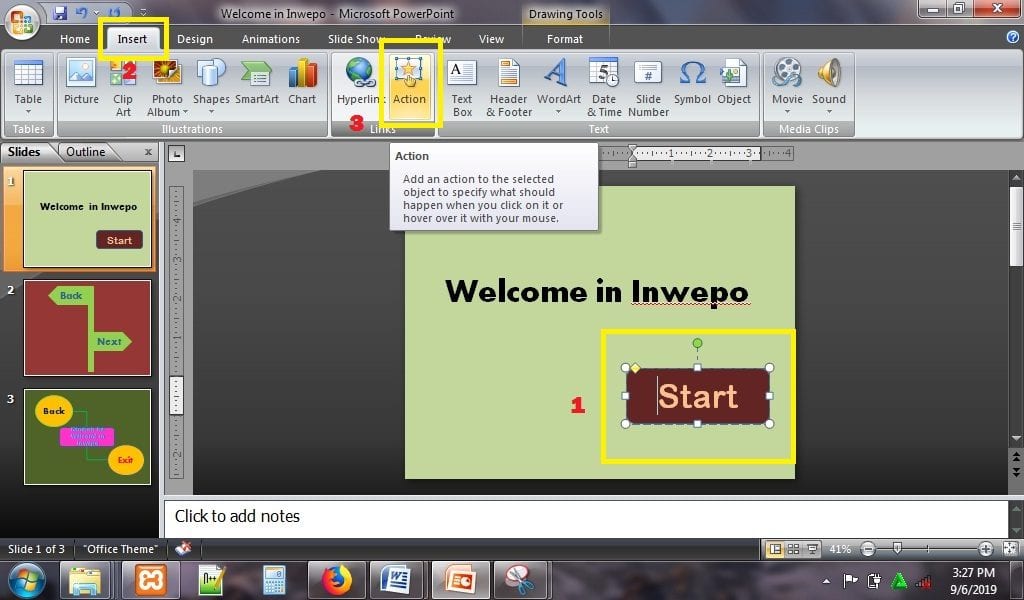Select slide 2 thumbnail with Back and Next
The width and height of the screenshot is (1024, 600).
tap(87, 327)
